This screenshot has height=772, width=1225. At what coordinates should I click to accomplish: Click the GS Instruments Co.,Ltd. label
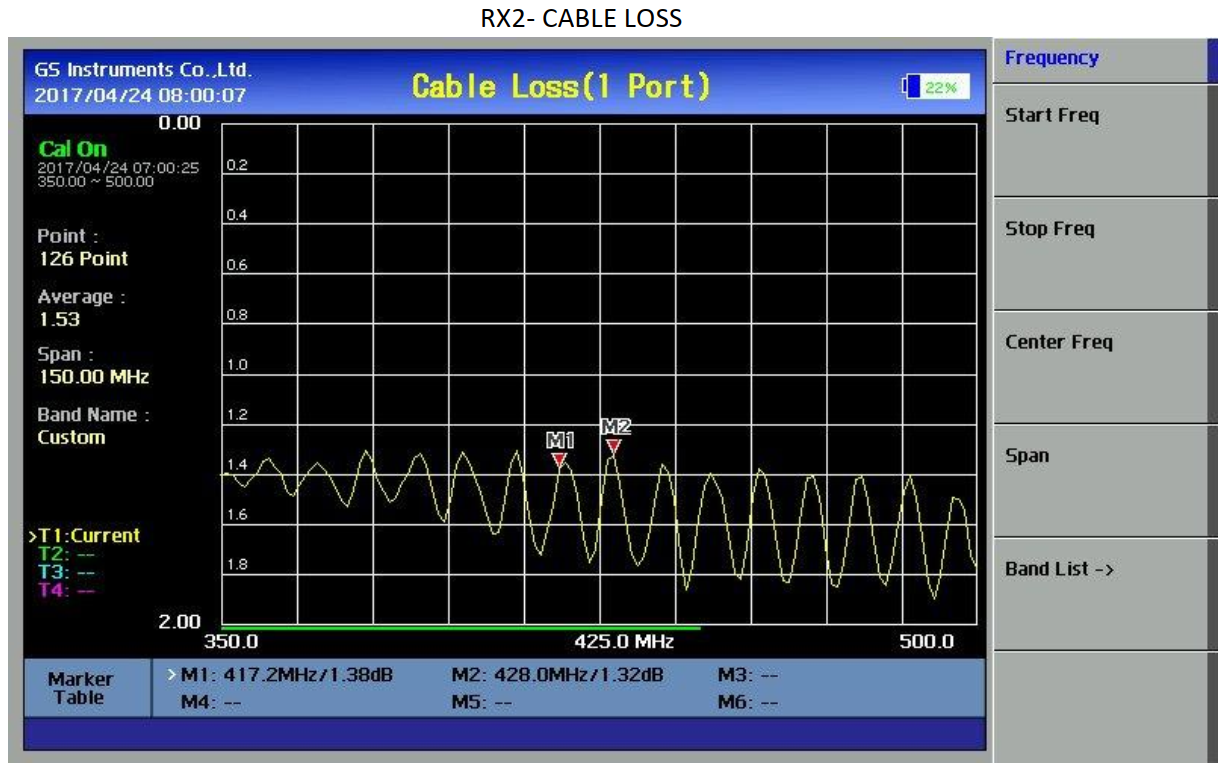coord(143,70)
